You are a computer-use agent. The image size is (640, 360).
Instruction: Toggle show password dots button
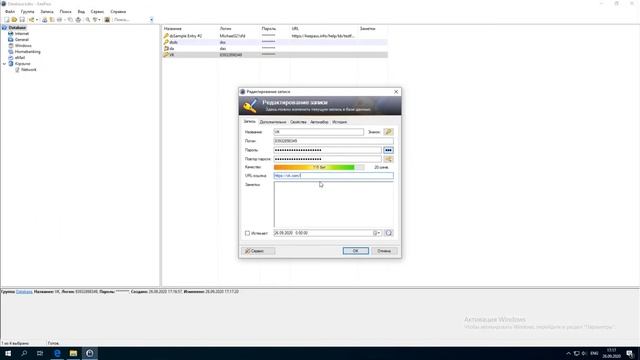388,150
